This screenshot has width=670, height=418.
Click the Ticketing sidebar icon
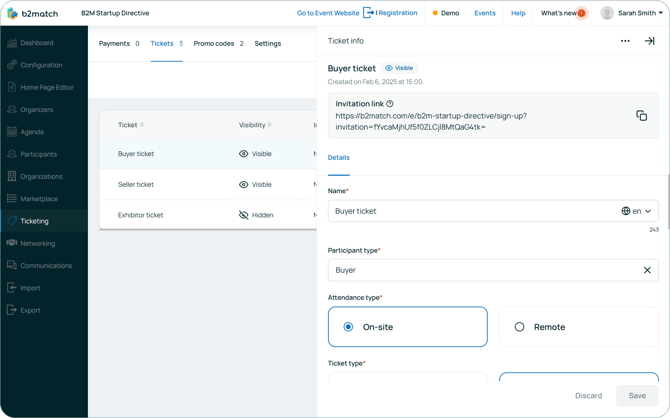pos(12,221)
